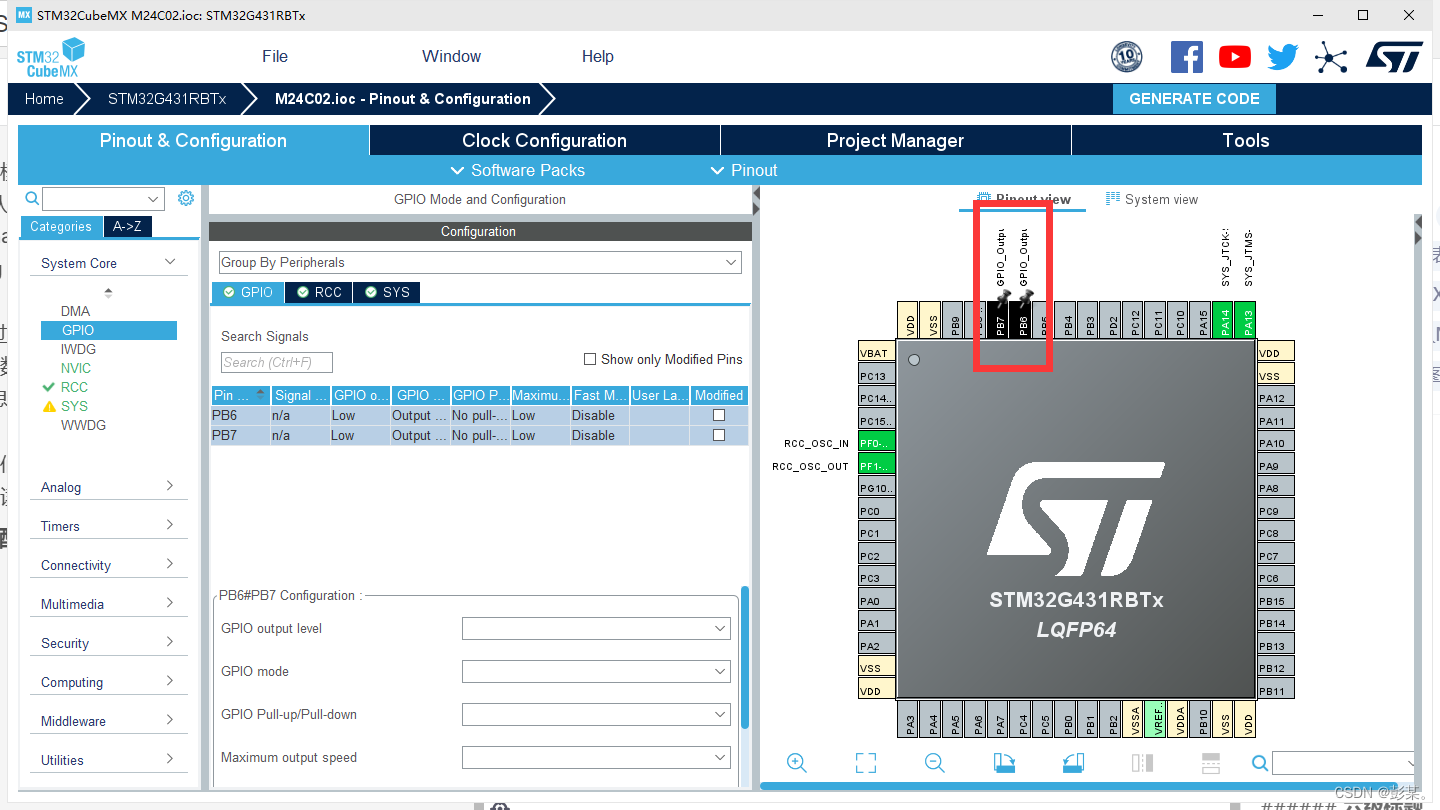Check the Modified box for PB7
Viewport: 1440px width, 810px height.
pyautogui.click(x=718, y=435)
